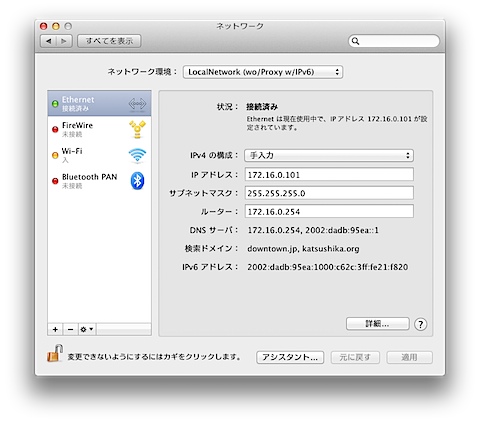Click the 元に戻す revert button
Viewport: 478px width, 424px height.
(355, 357)
